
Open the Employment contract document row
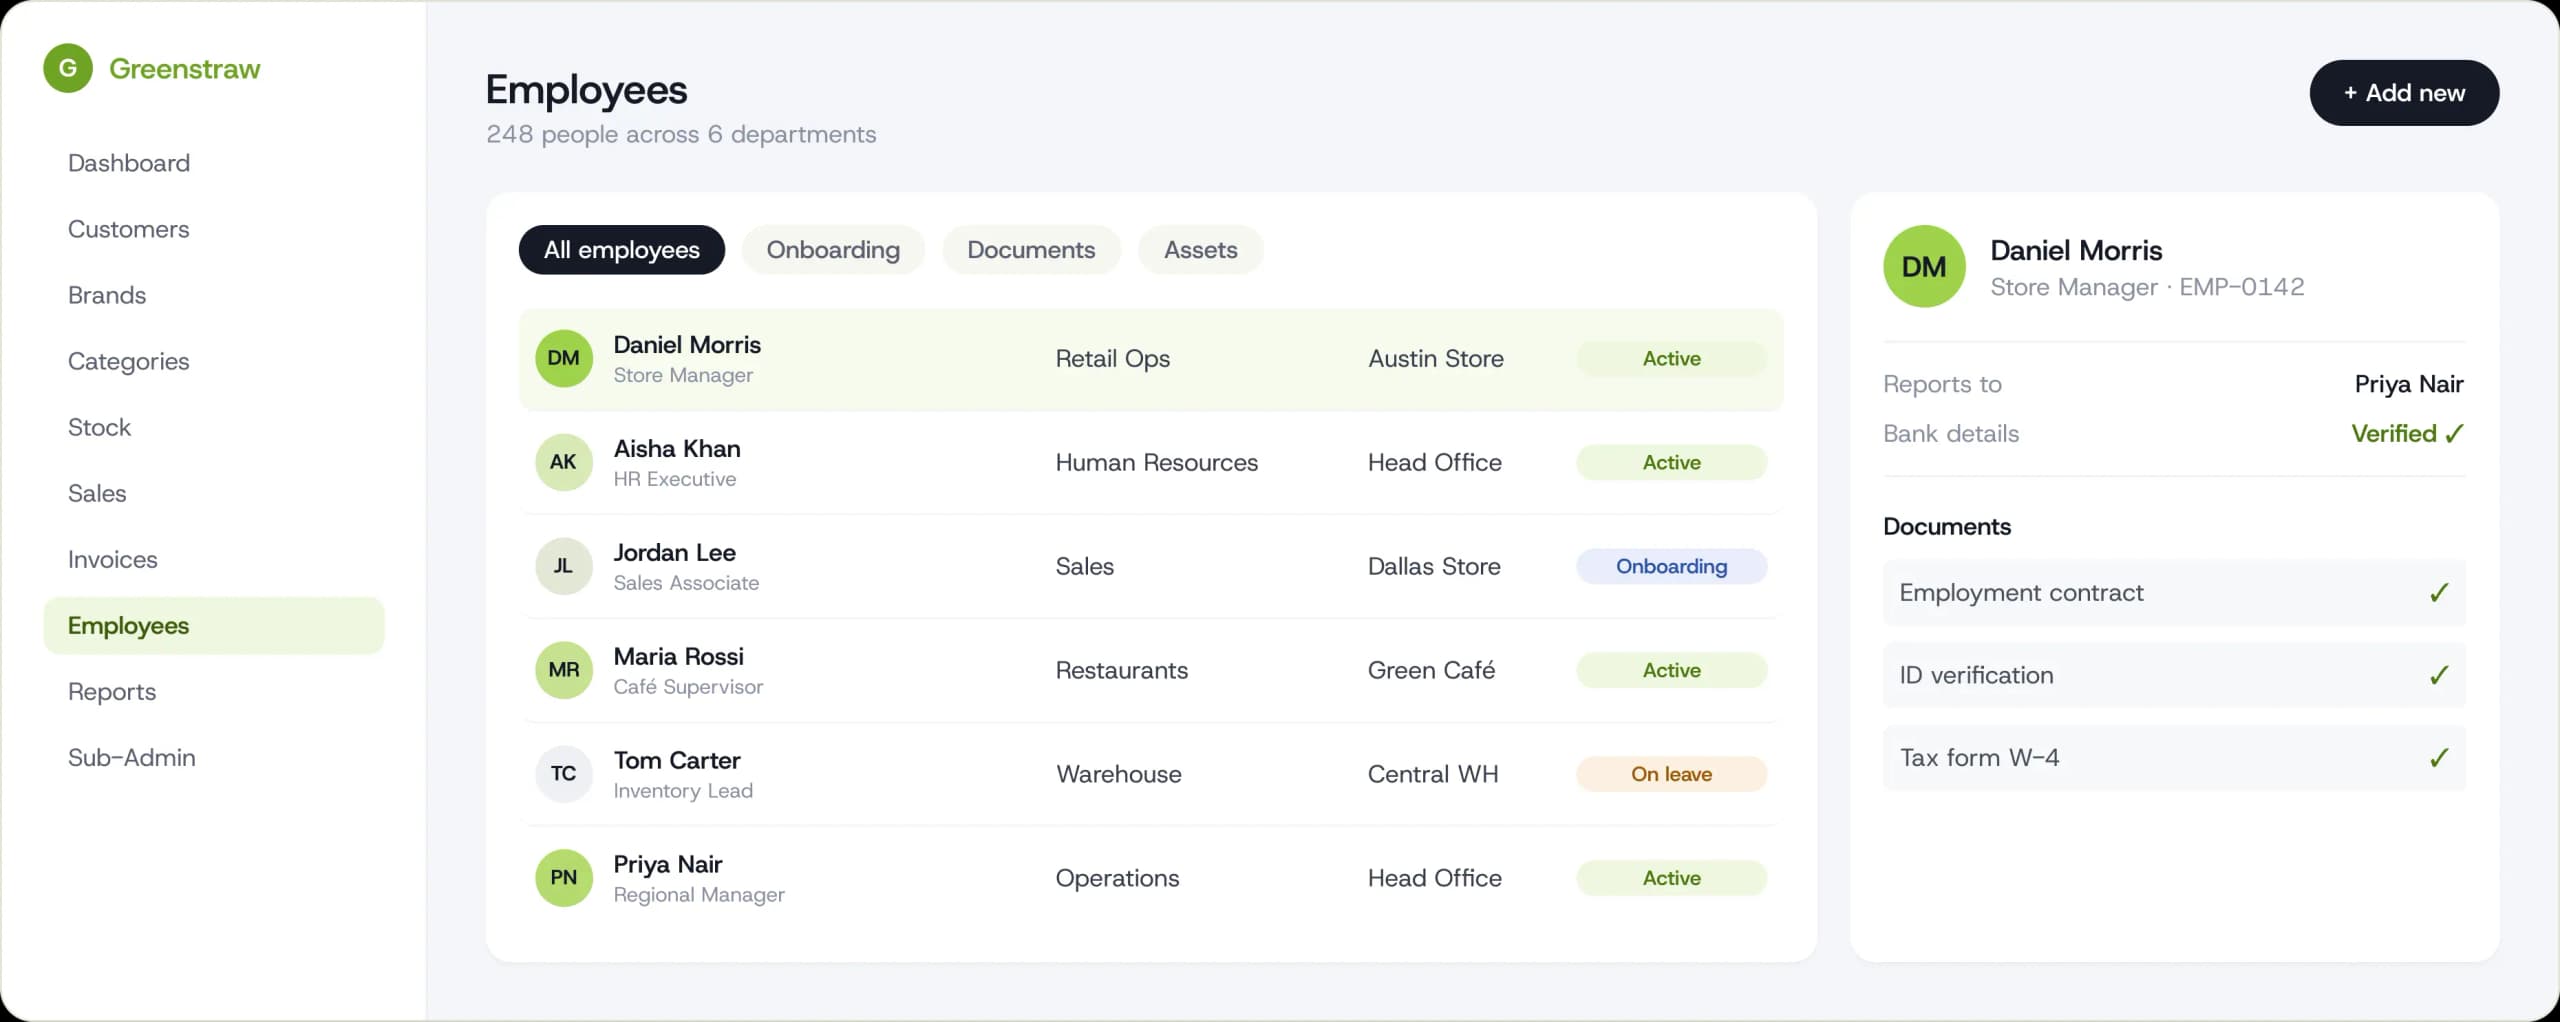pos(2174,593)
